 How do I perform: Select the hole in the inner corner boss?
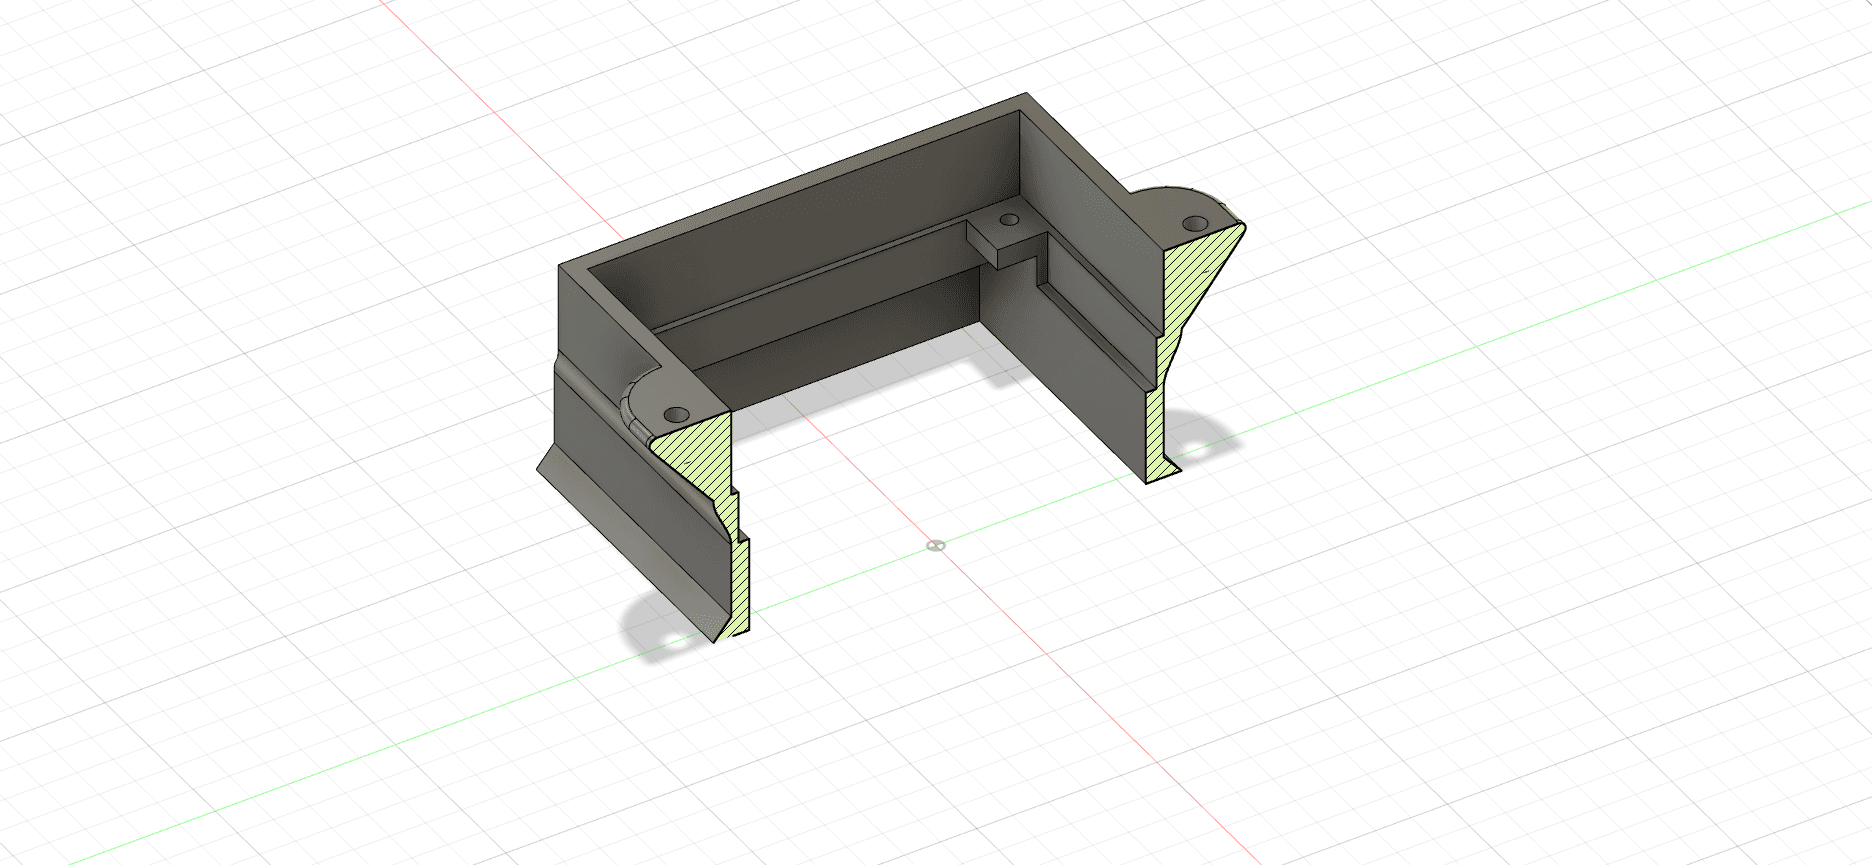click(x=1010, y=218)
